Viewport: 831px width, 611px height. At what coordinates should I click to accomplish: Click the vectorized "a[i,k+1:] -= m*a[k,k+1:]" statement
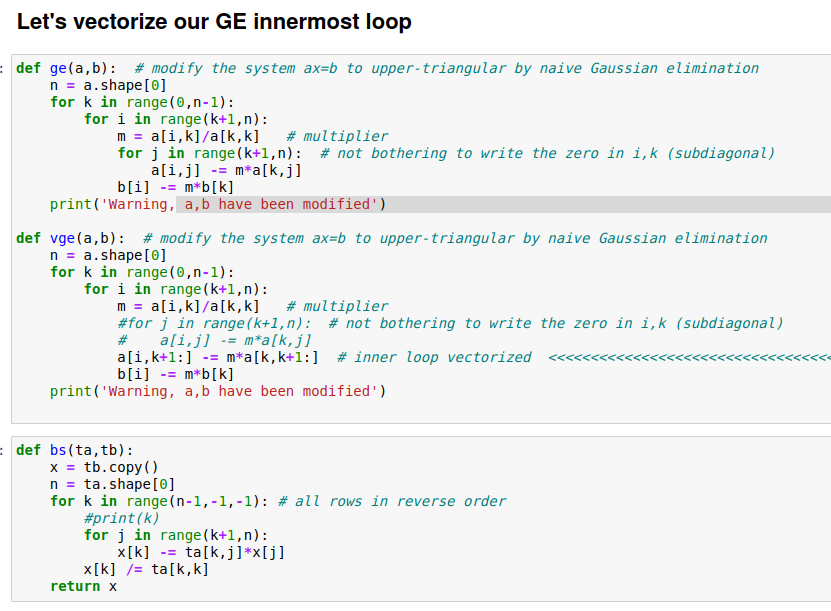(x=218, y=357)
